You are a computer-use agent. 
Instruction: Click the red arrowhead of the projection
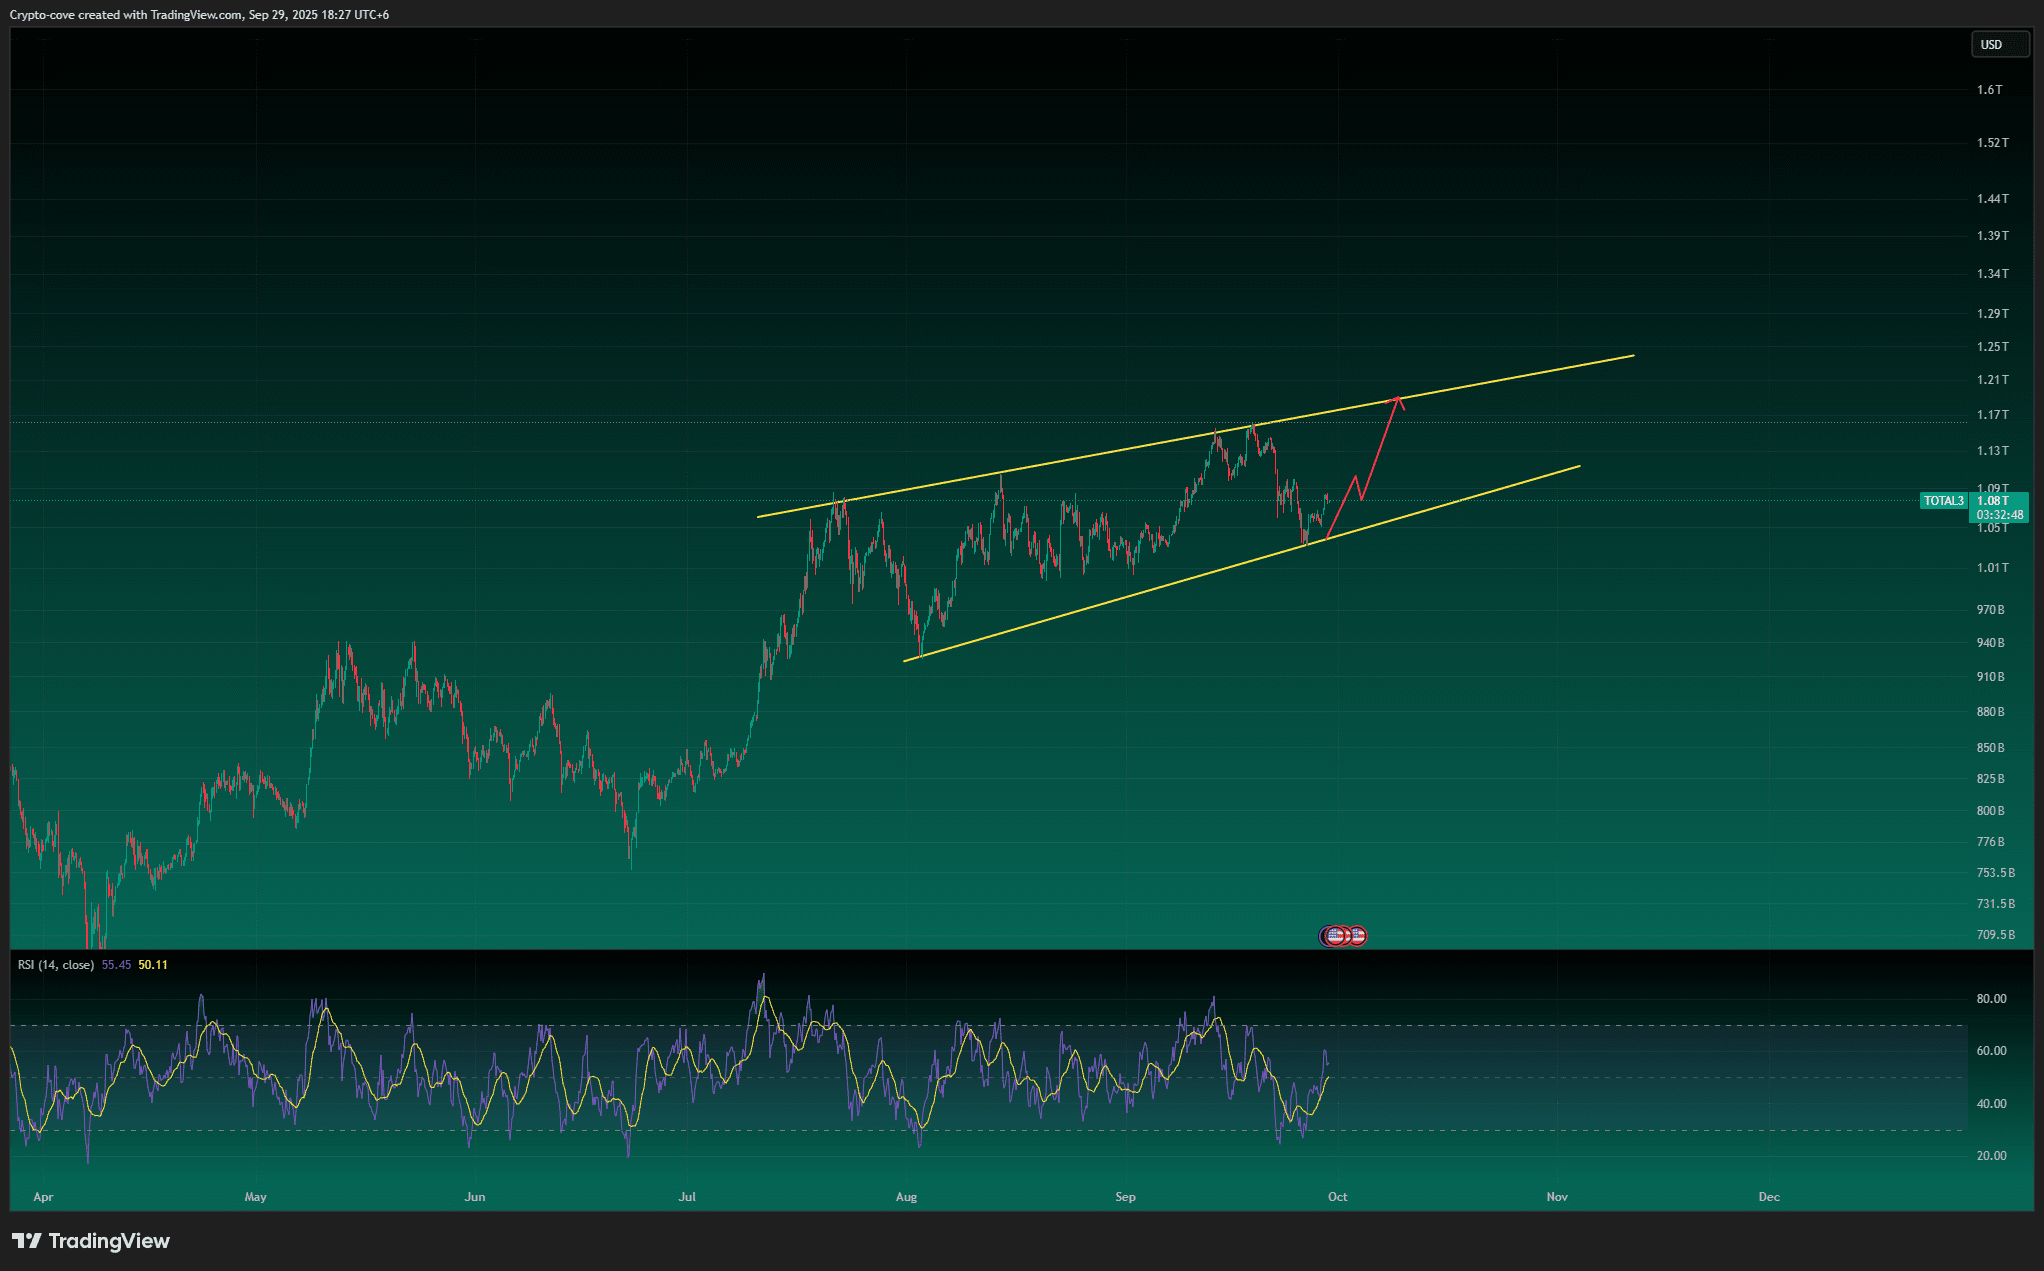point(1398,400)
